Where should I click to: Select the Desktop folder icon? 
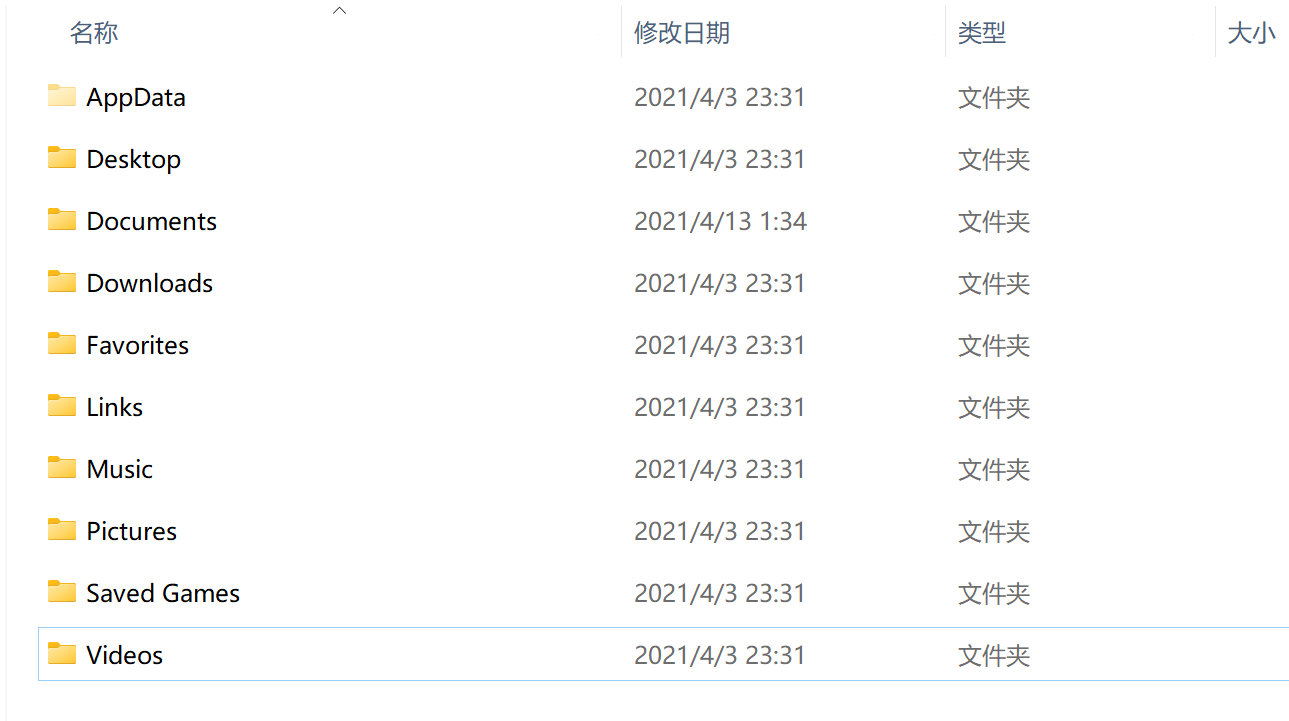(62, 158)
